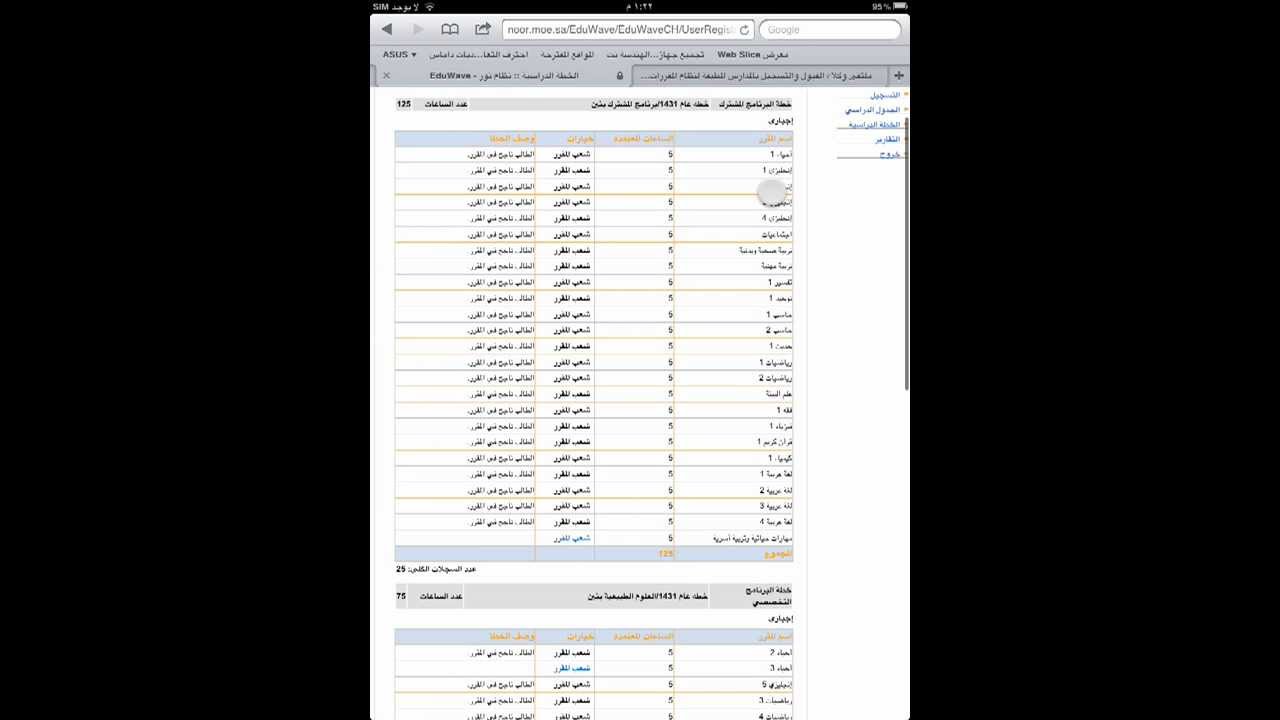Click the وصف الخطأ column header

512,139
